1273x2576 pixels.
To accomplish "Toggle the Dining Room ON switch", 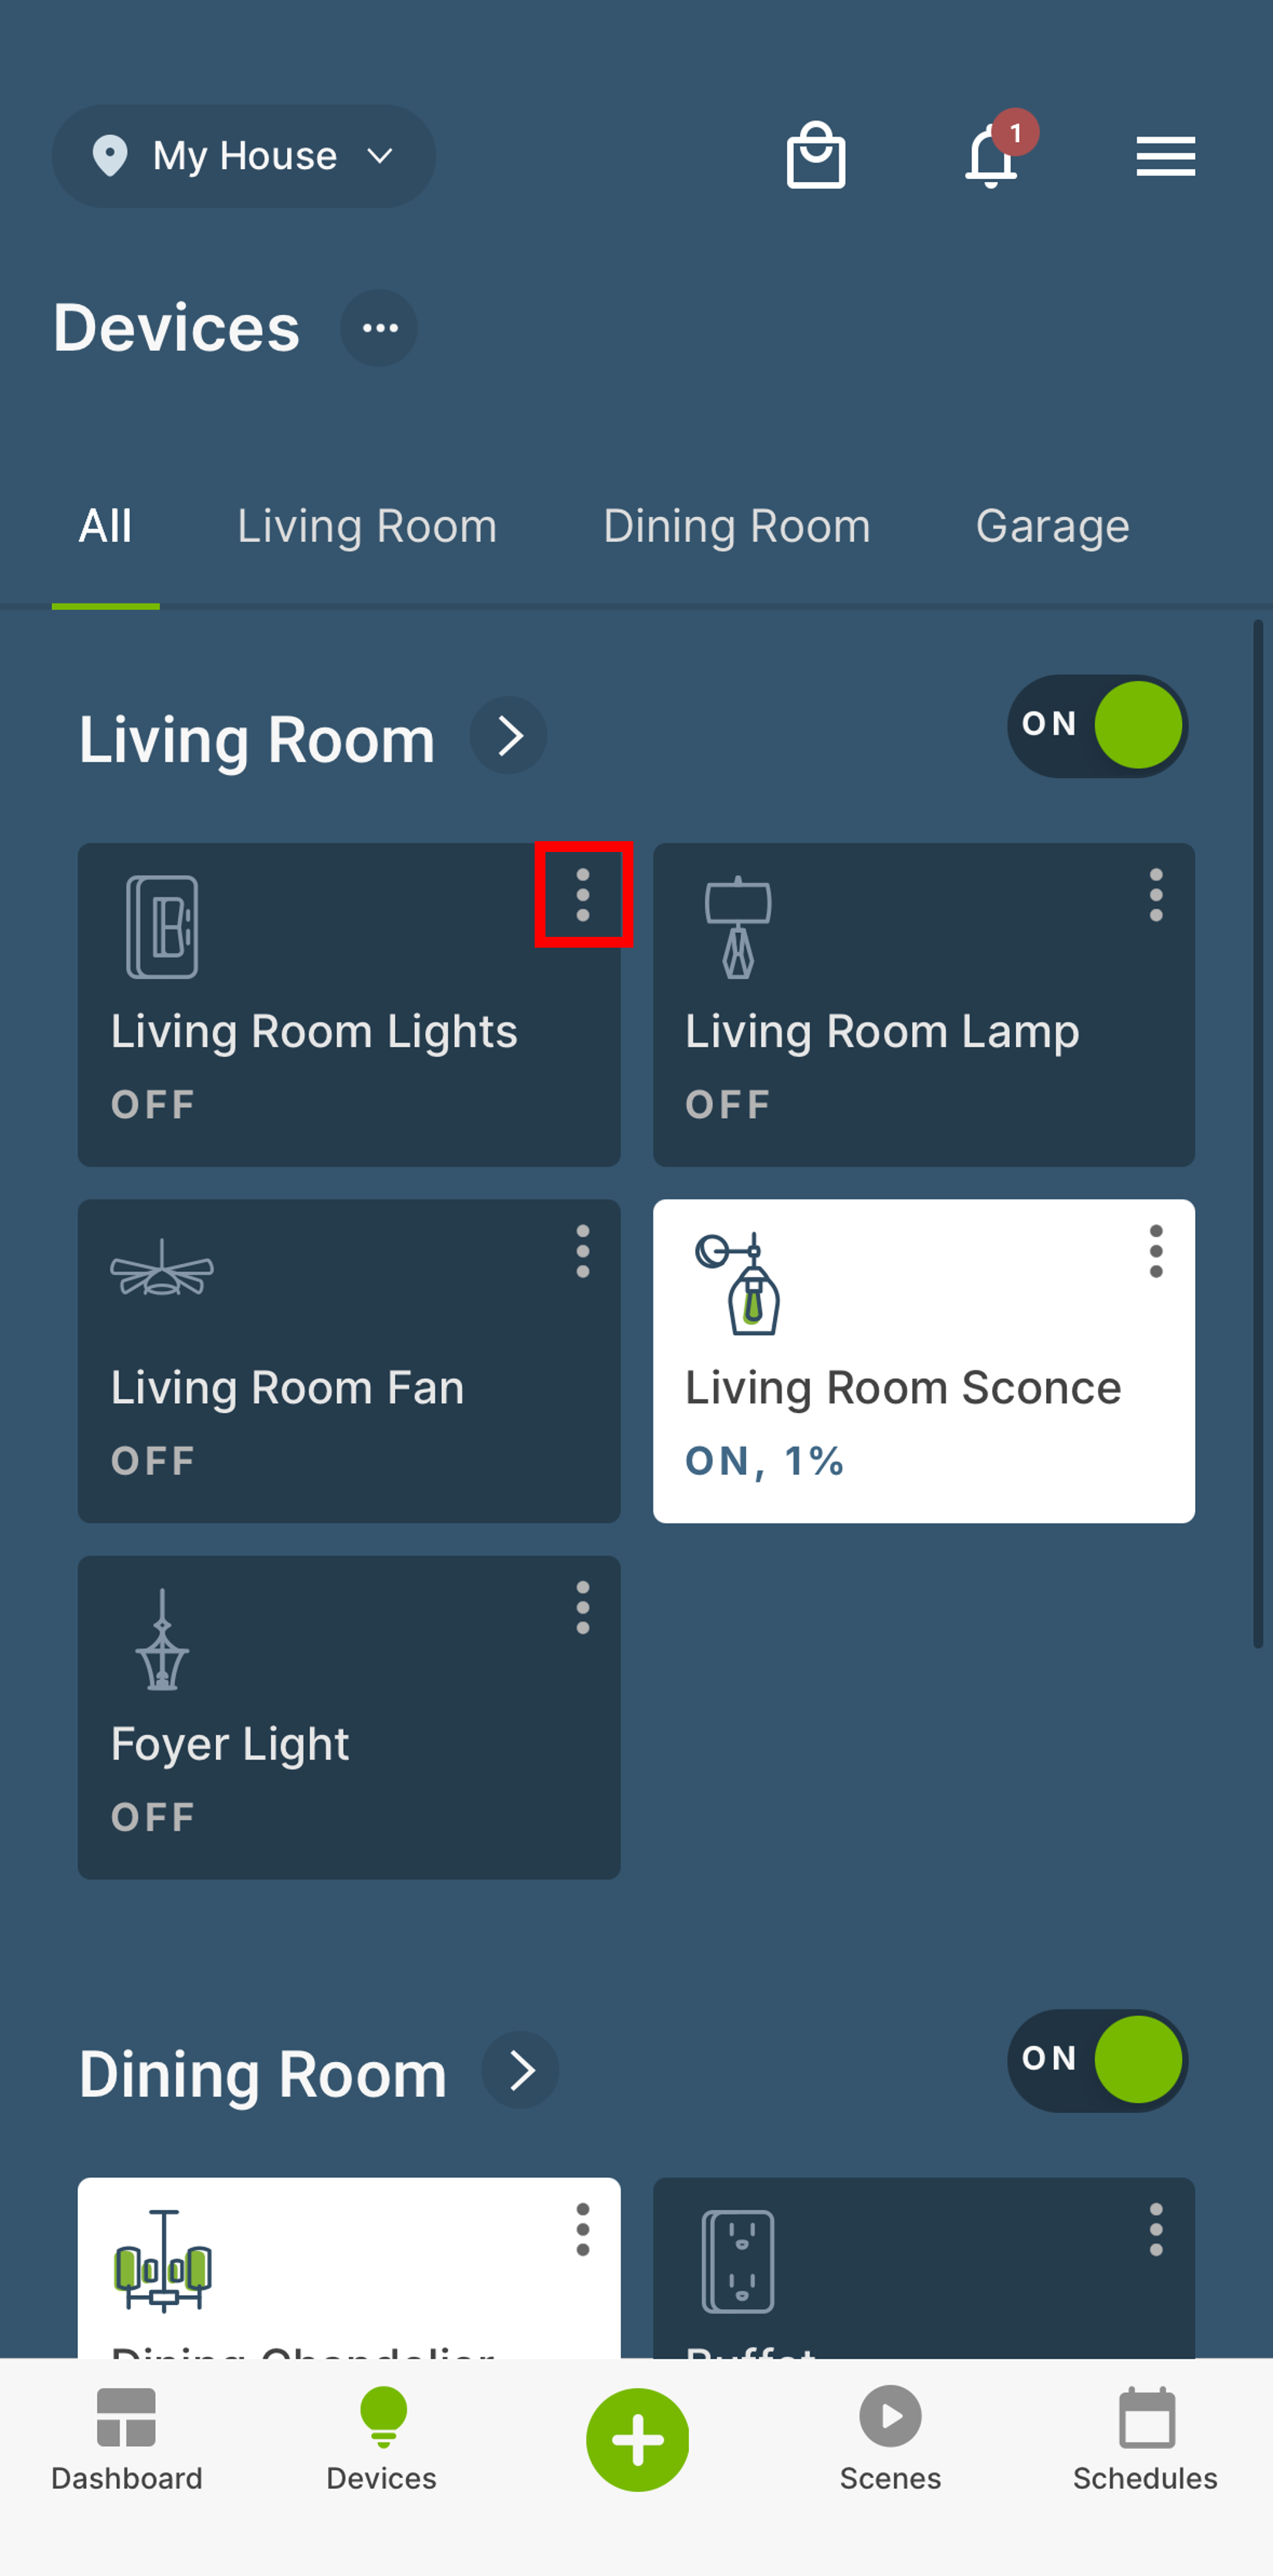I will pos(1097,2060).
